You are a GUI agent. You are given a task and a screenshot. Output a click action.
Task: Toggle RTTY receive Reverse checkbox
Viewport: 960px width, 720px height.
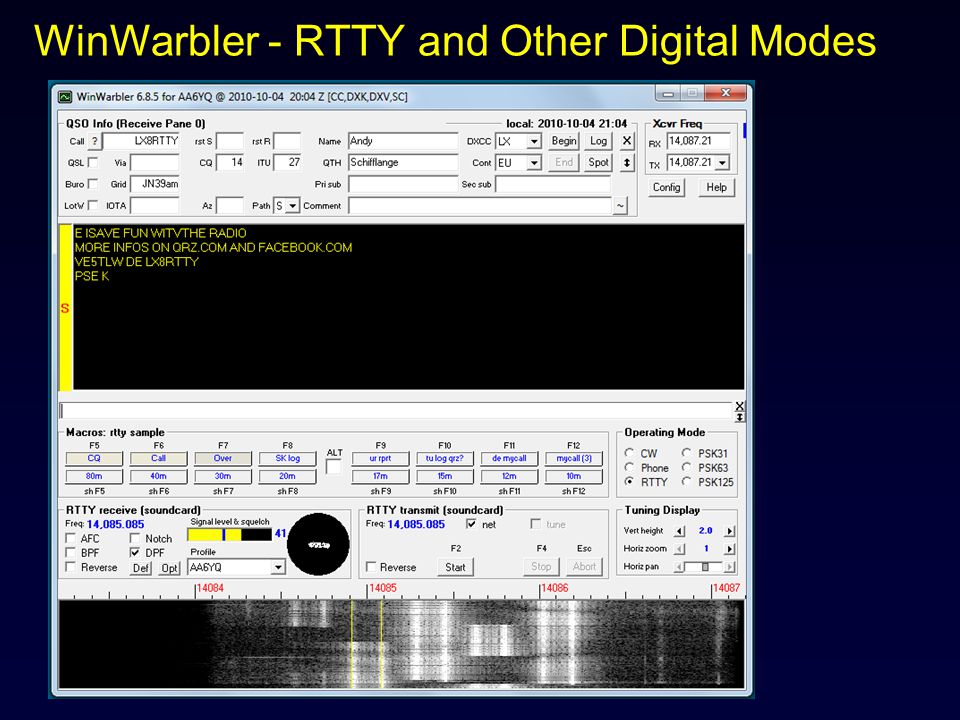70,567
